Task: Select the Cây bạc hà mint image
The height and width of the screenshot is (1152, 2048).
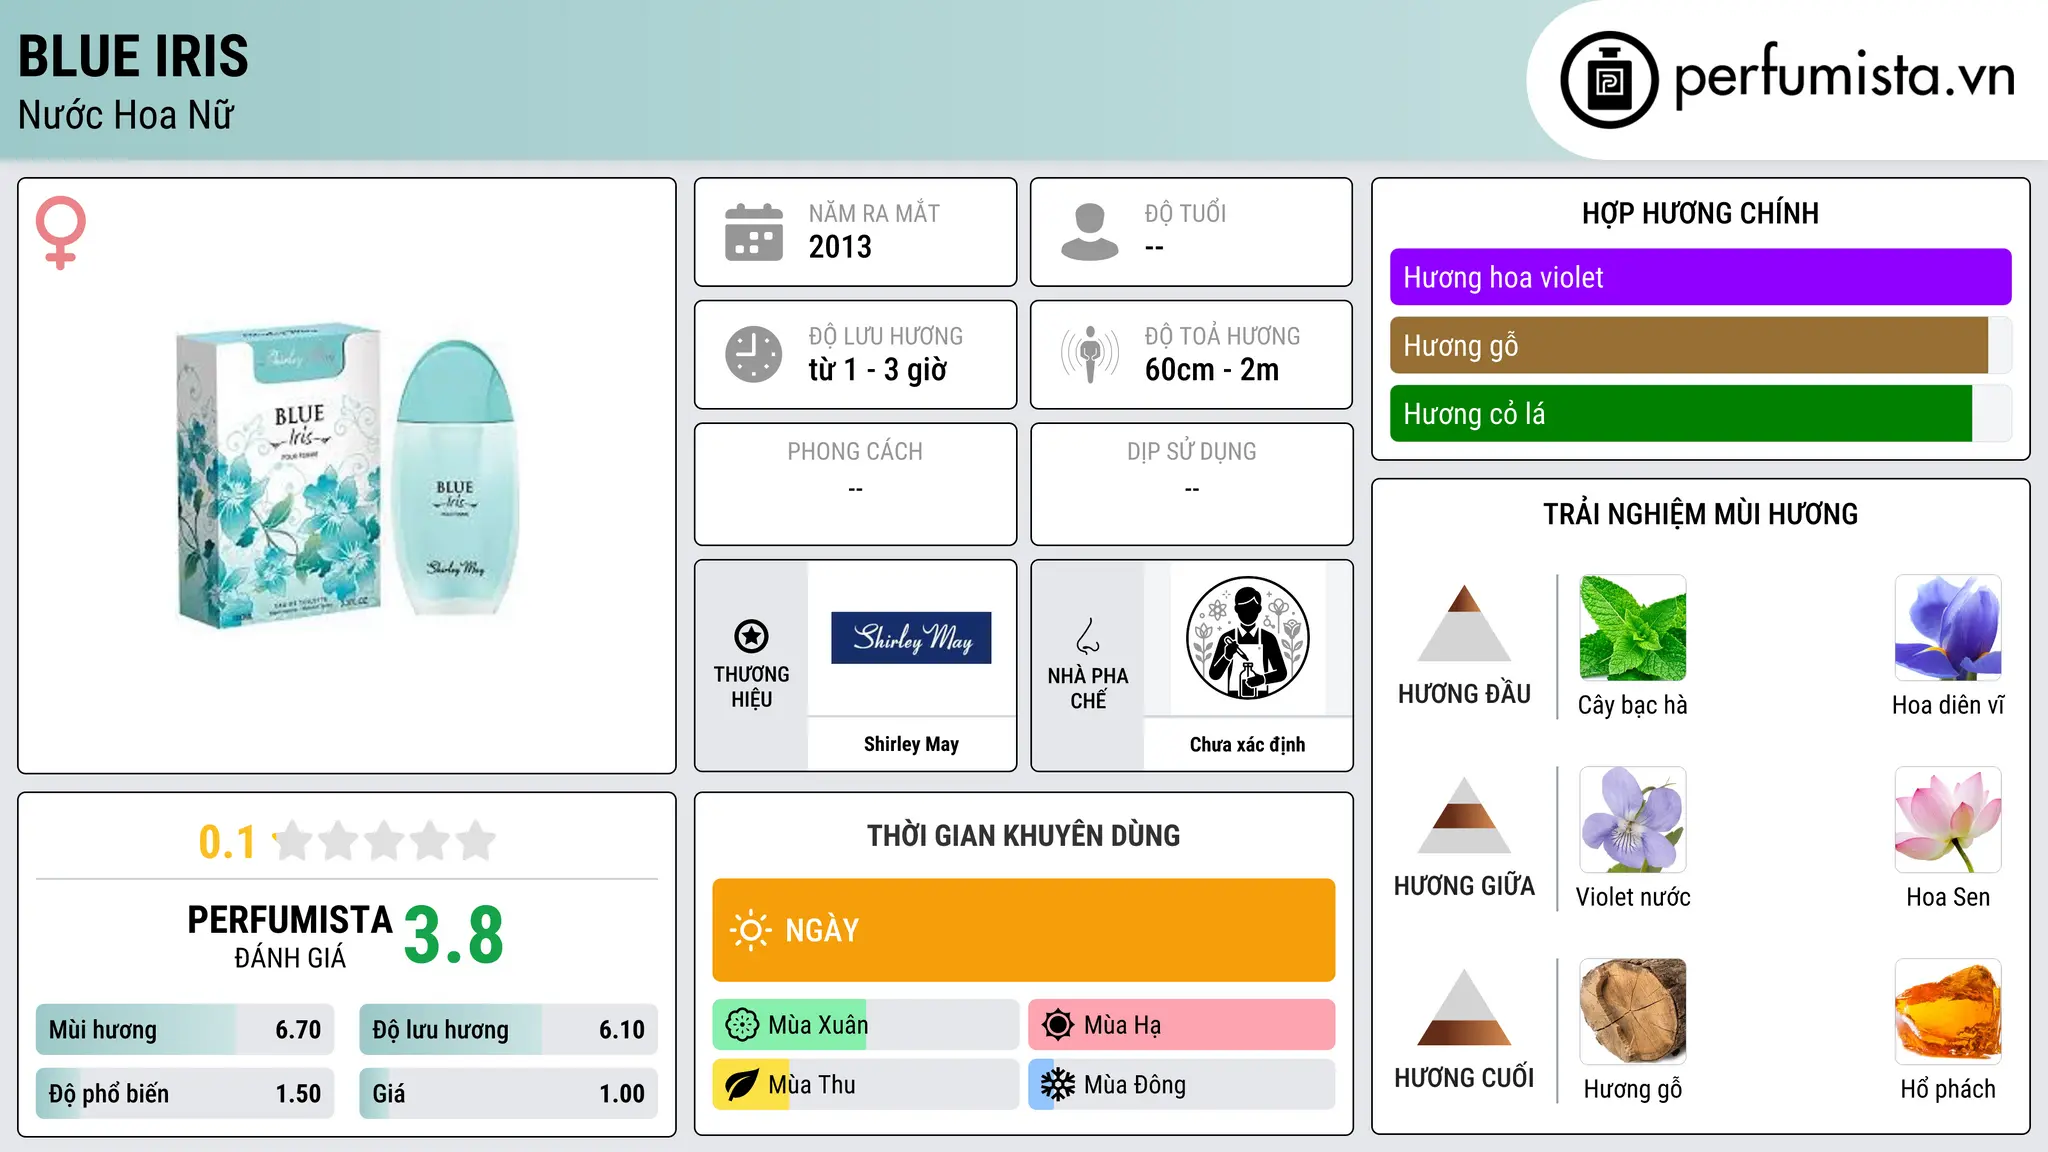Action: (1633, 628)
